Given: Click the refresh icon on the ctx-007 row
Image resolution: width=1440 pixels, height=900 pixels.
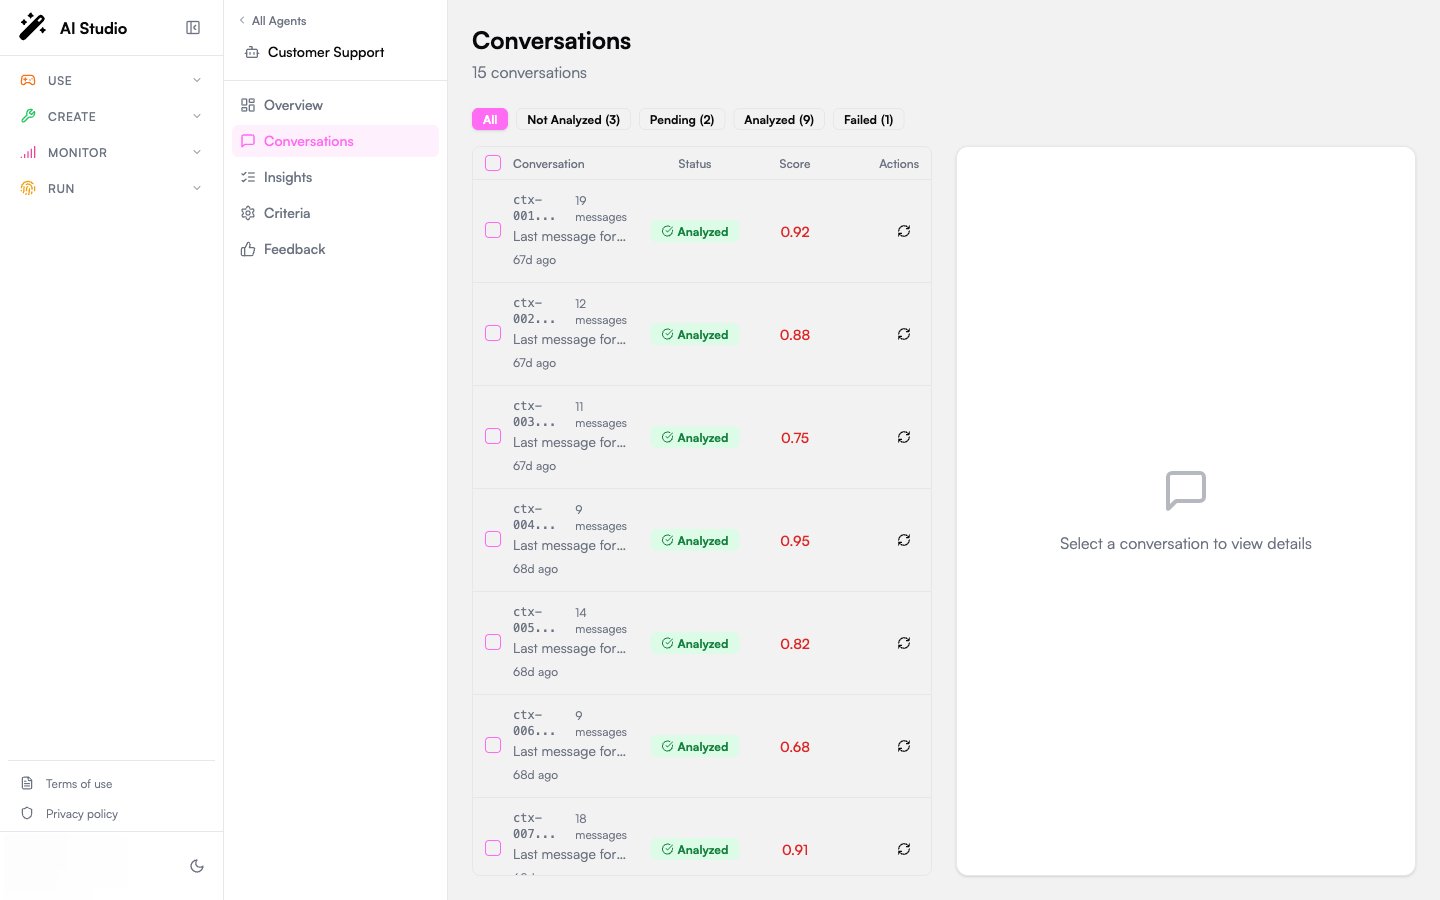Looking at the screenshot, I should coord(904,849).
